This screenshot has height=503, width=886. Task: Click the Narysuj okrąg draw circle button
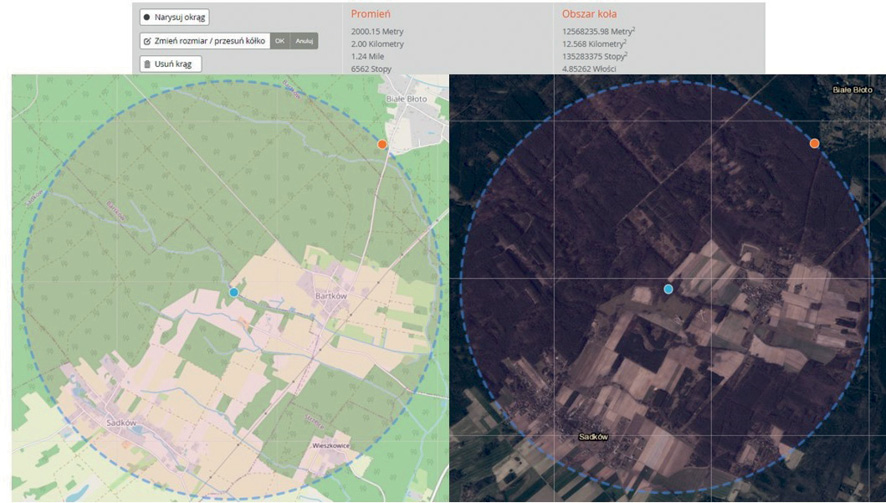point(174,17)
